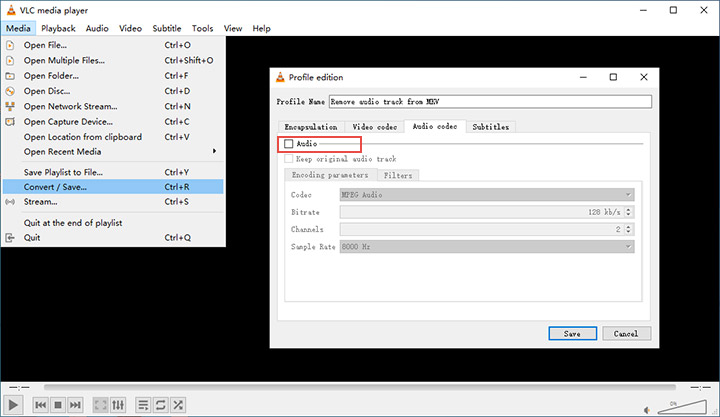Click Save in Profile edition dialog

(x=572, y=333)
